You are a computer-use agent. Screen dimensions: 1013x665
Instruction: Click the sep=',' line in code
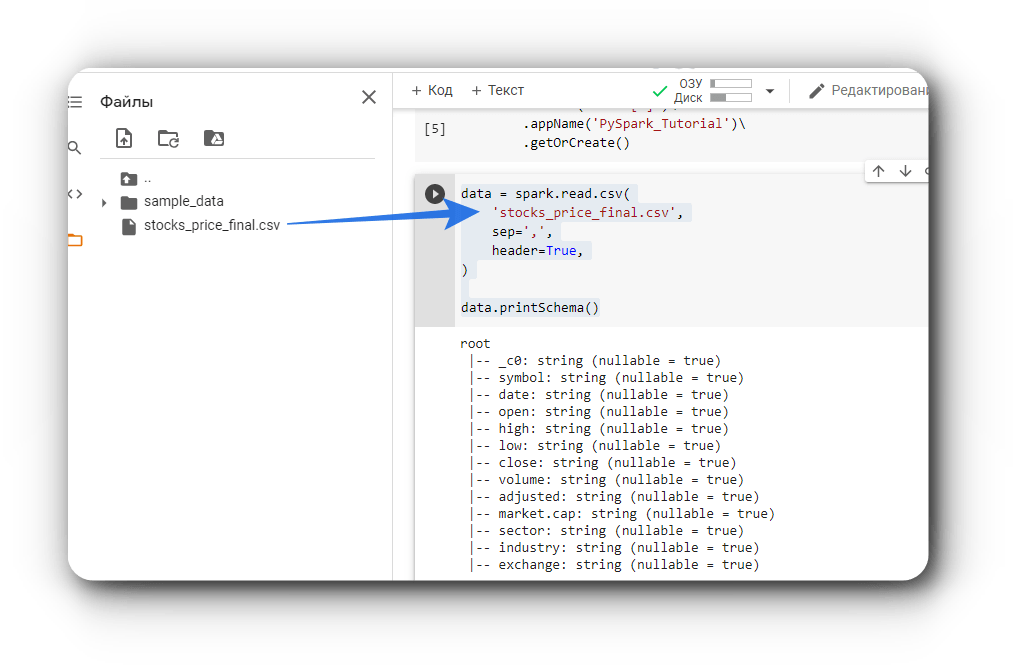pyautogui.click(x=522, y=231)
